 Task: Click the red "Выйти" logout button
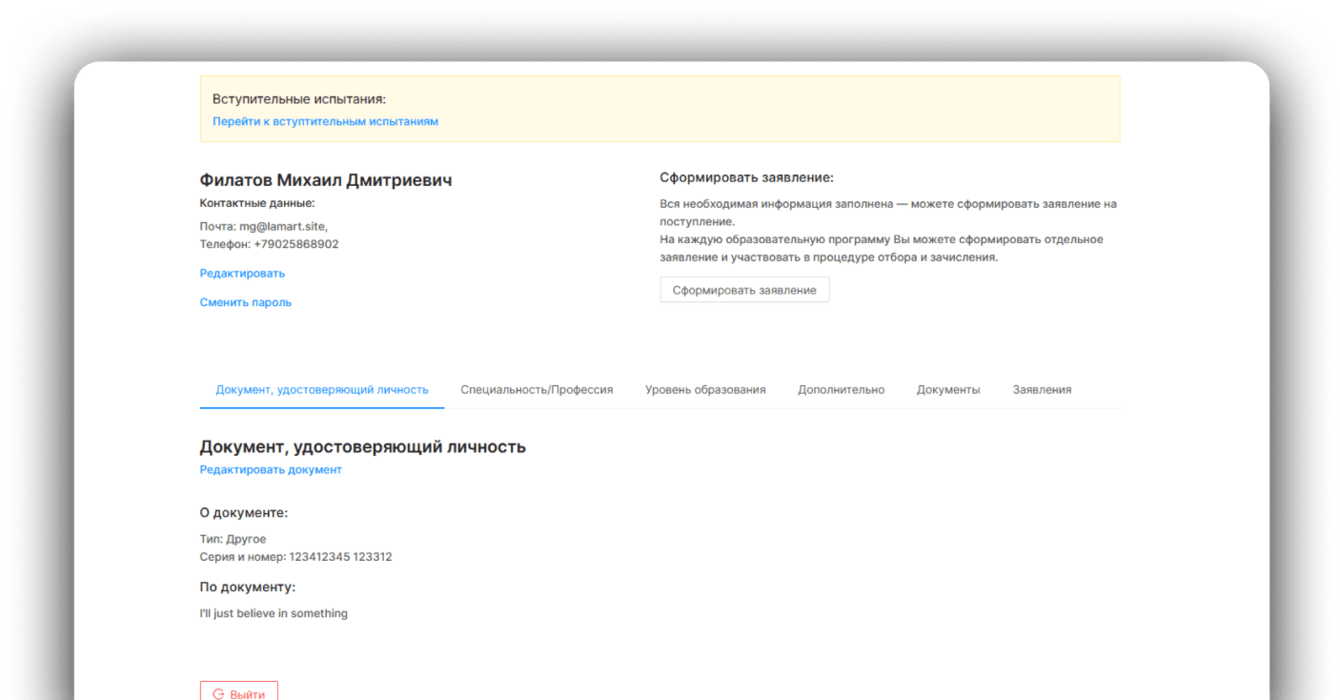pos(239,691)
